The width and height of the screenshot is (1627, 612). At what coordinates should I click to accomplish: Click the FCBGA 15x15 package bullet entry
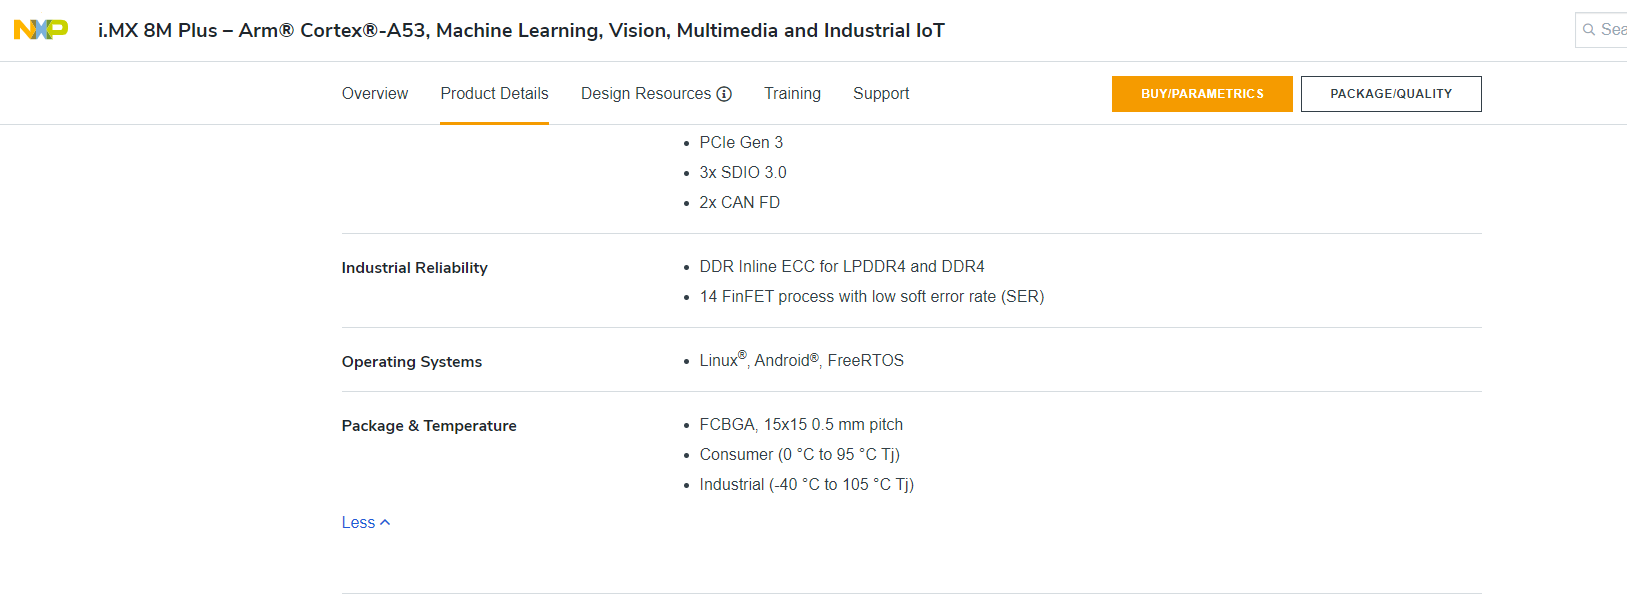800,424
